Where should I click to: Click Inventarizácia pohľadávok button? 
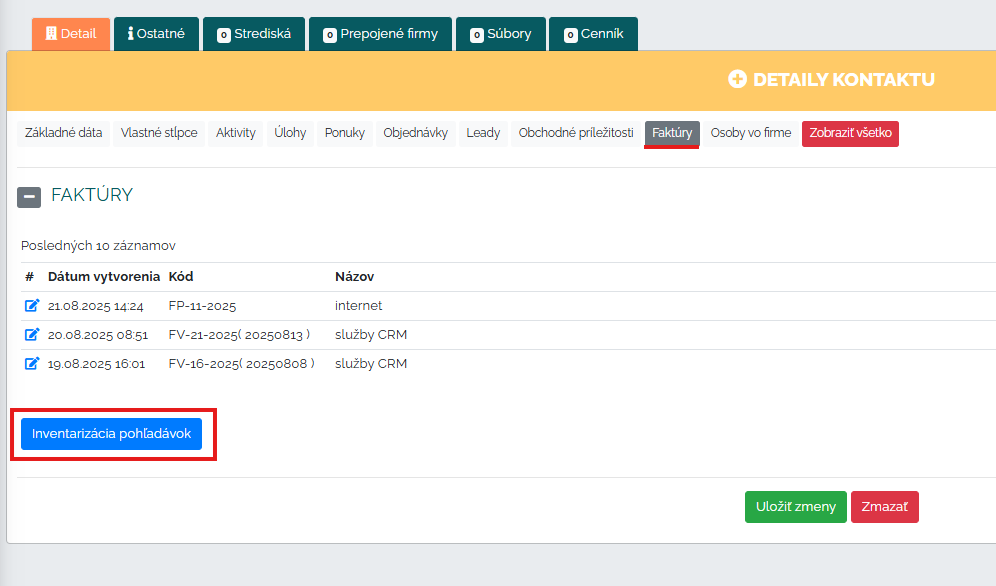[112, 434]
